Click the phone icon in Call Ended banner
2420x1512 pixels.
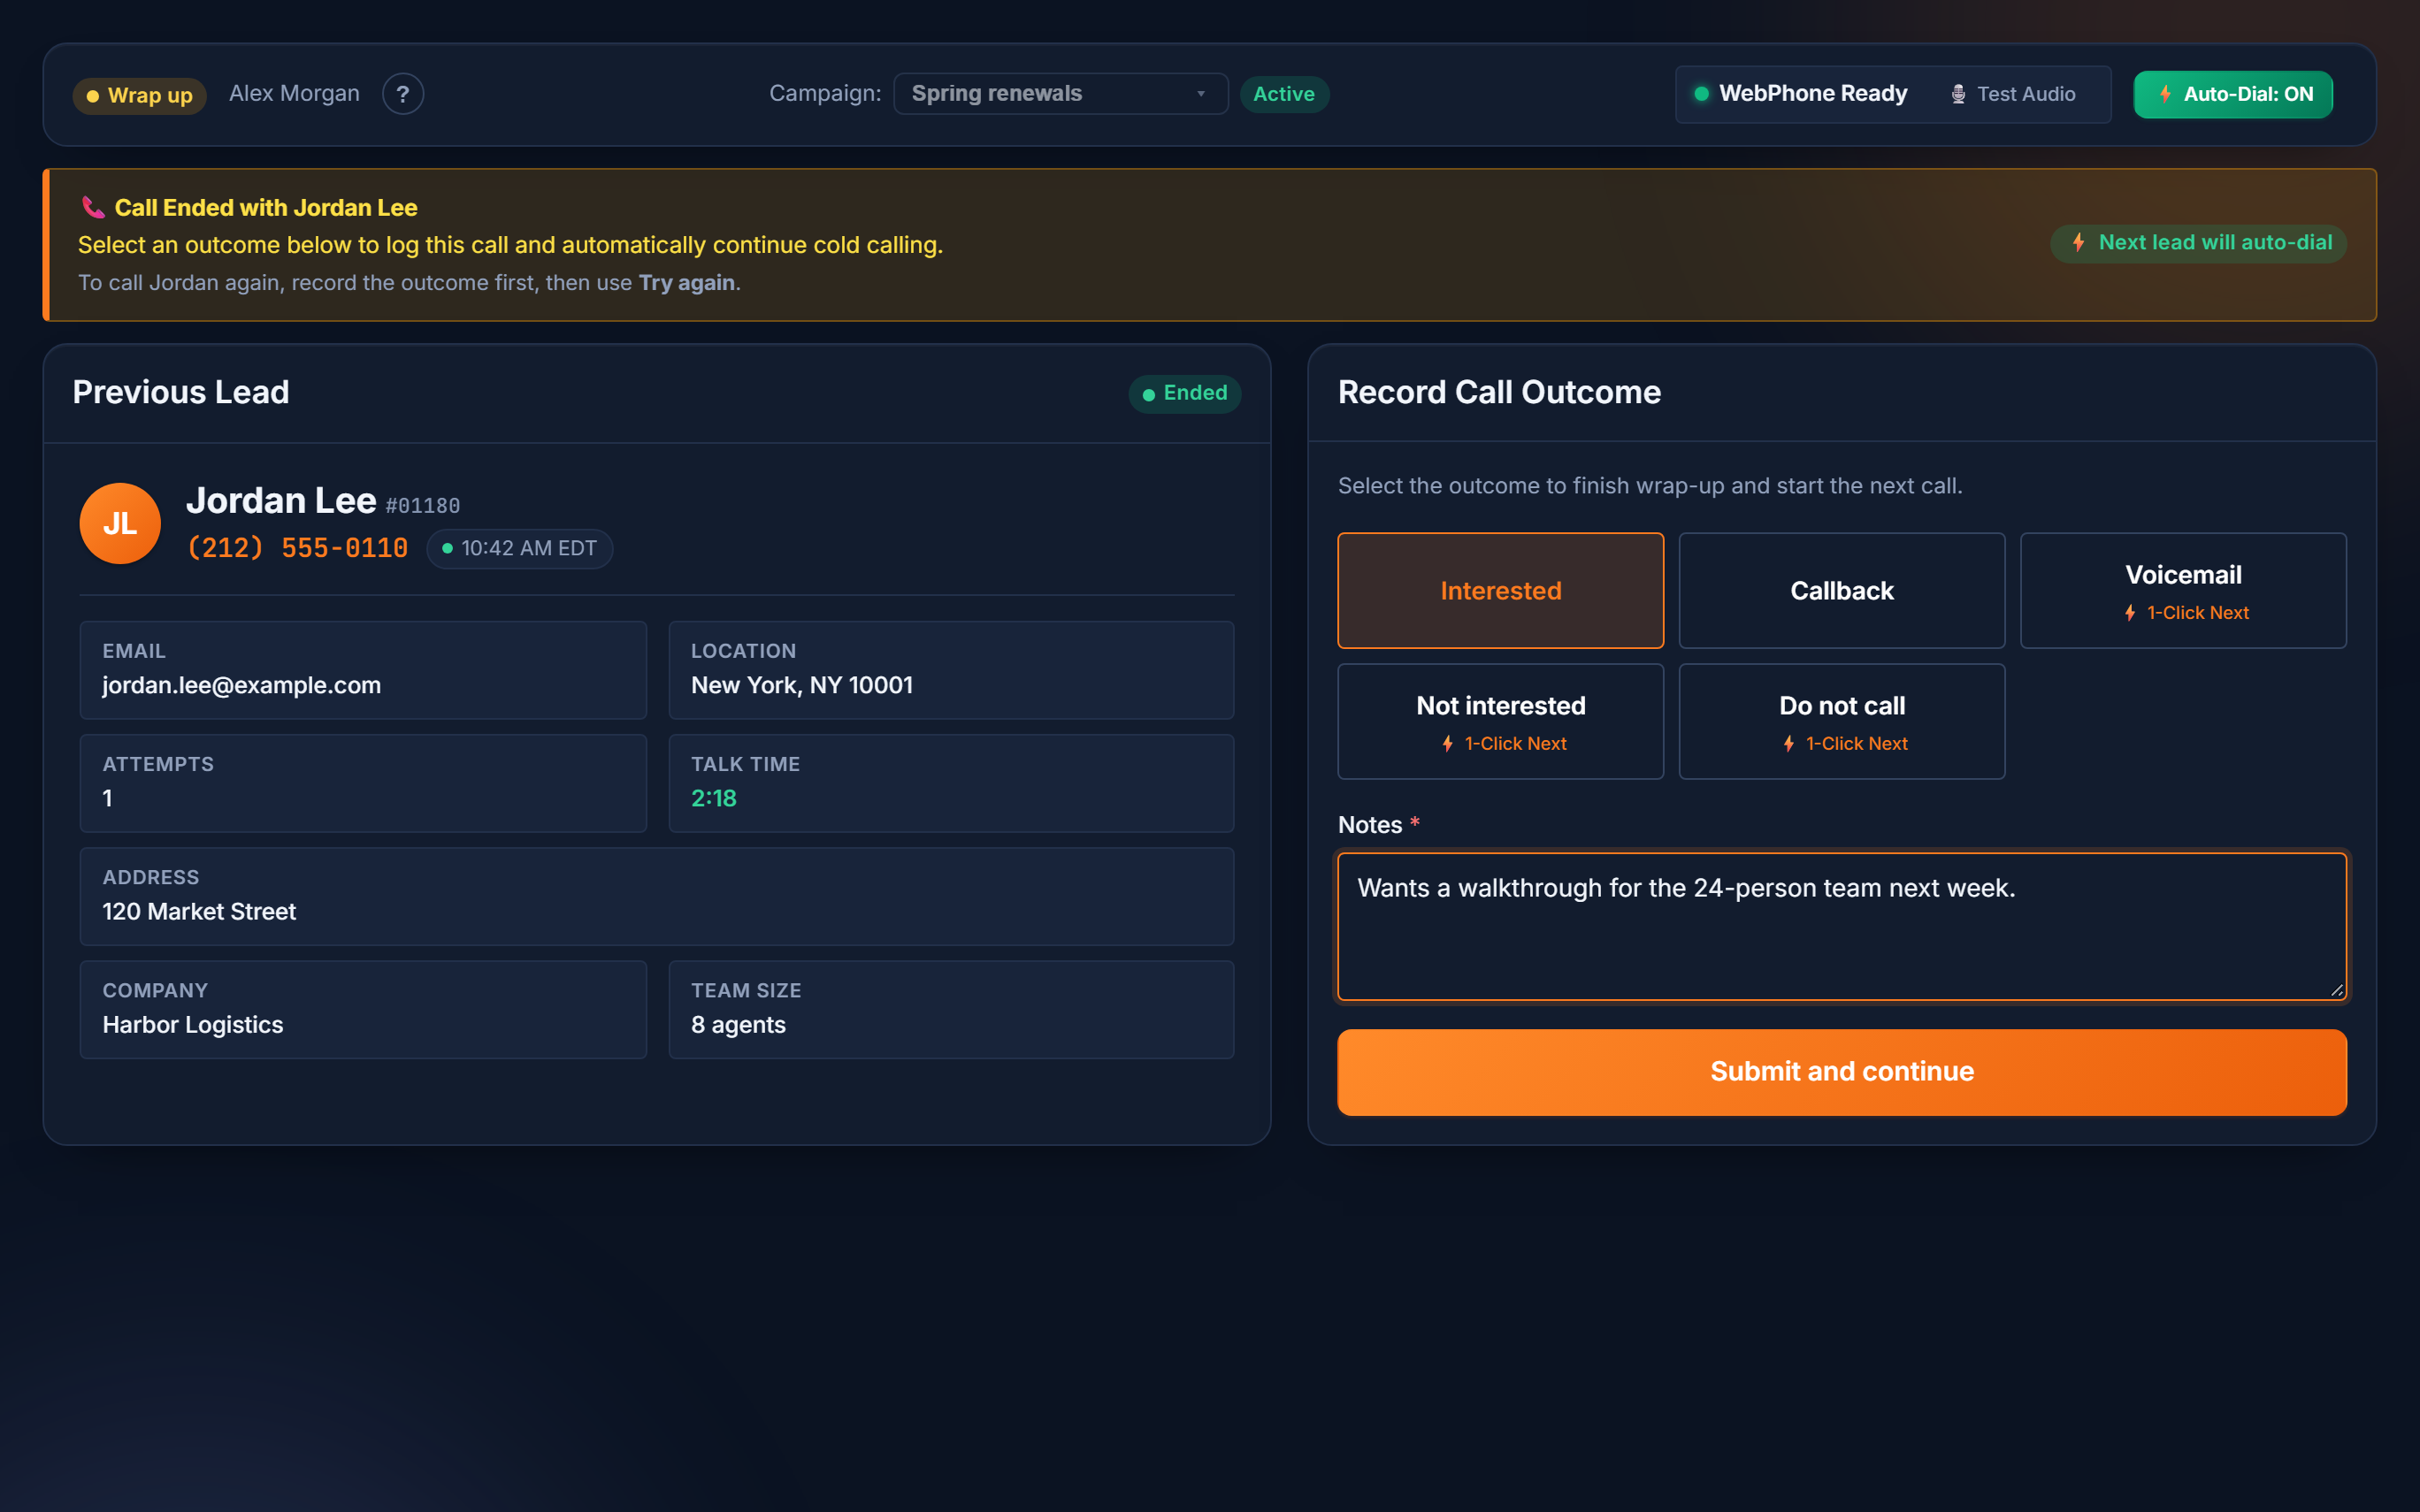pyautogui.click(x=93, y=207)
